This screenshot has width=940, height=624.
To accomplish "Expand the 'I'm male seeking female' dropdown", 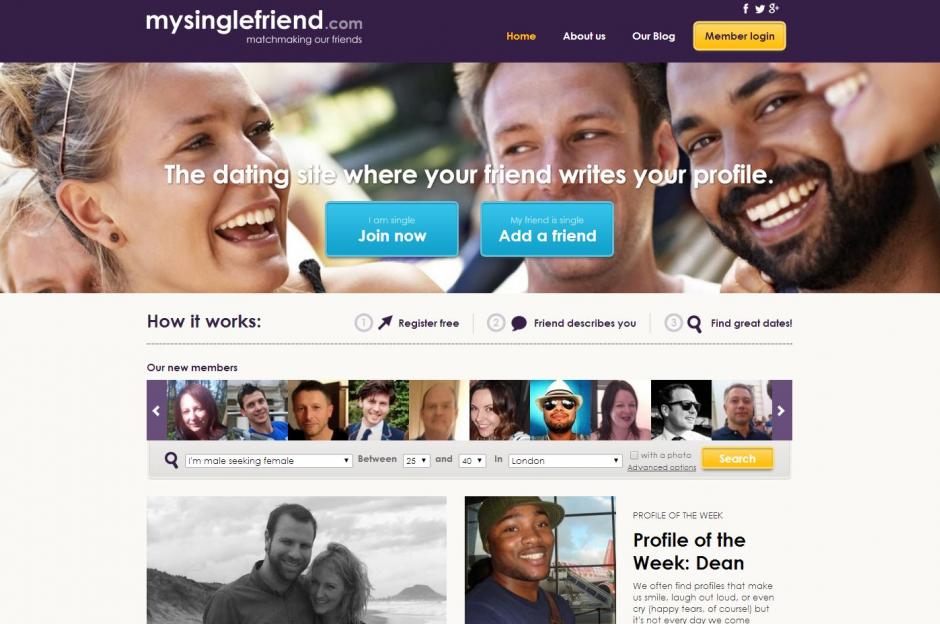I will 268,460.
